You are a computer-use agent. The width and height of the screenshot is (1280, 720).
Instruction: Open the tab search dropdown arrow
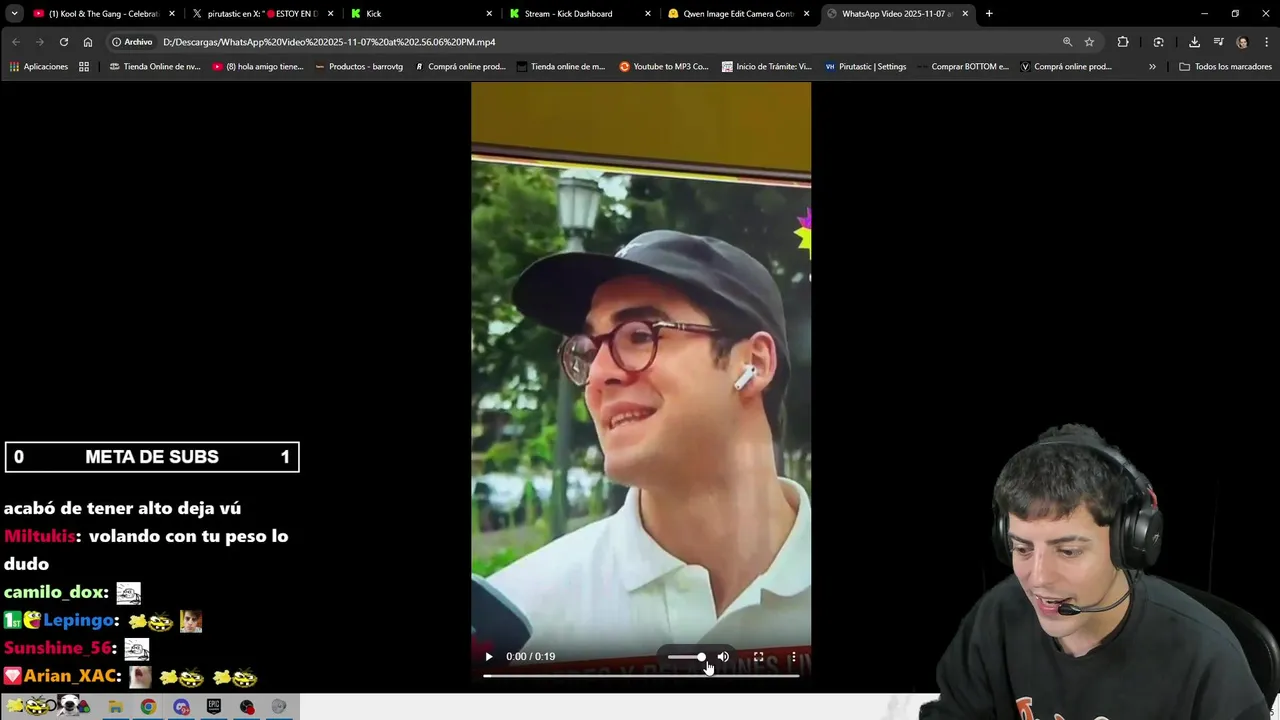(x=14, y=13)
